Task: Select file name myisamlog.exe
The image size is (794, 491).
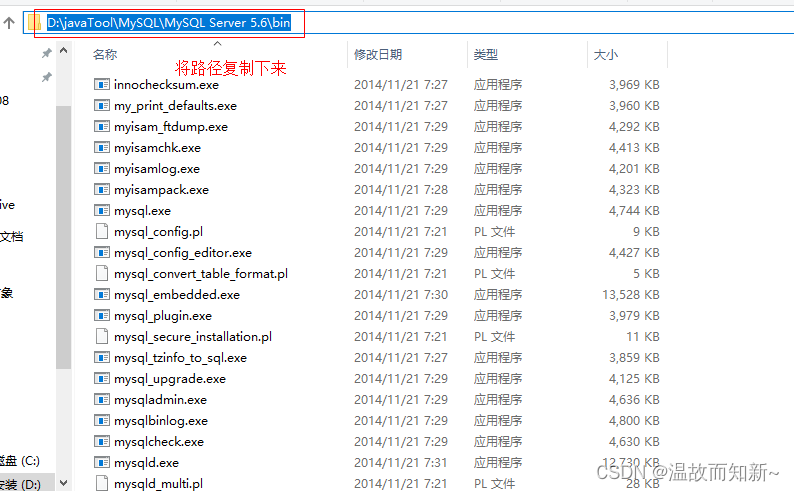Action: [x=157, y=169]
